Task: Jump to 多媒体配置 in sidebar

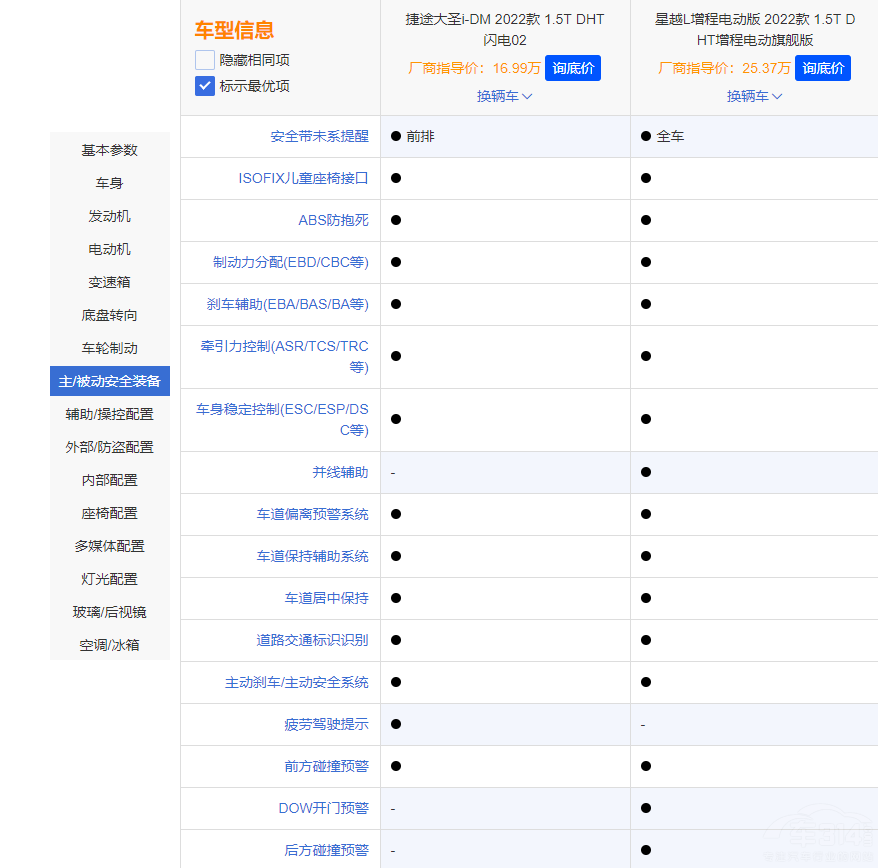Action: coord(110,546)
